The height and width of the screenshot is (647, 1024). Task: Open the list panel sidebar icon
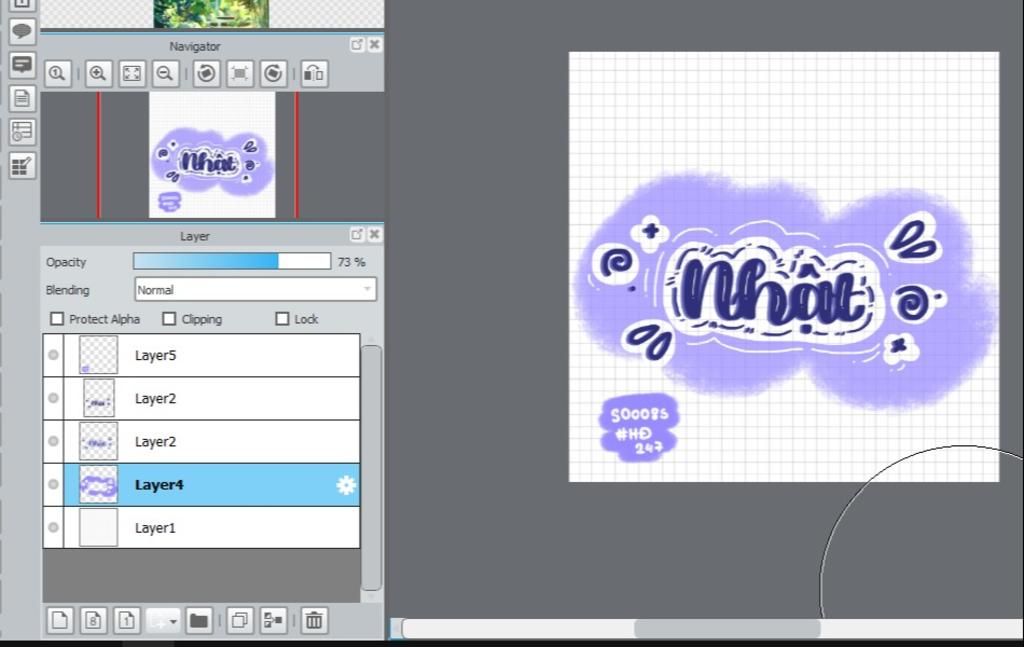22,132
